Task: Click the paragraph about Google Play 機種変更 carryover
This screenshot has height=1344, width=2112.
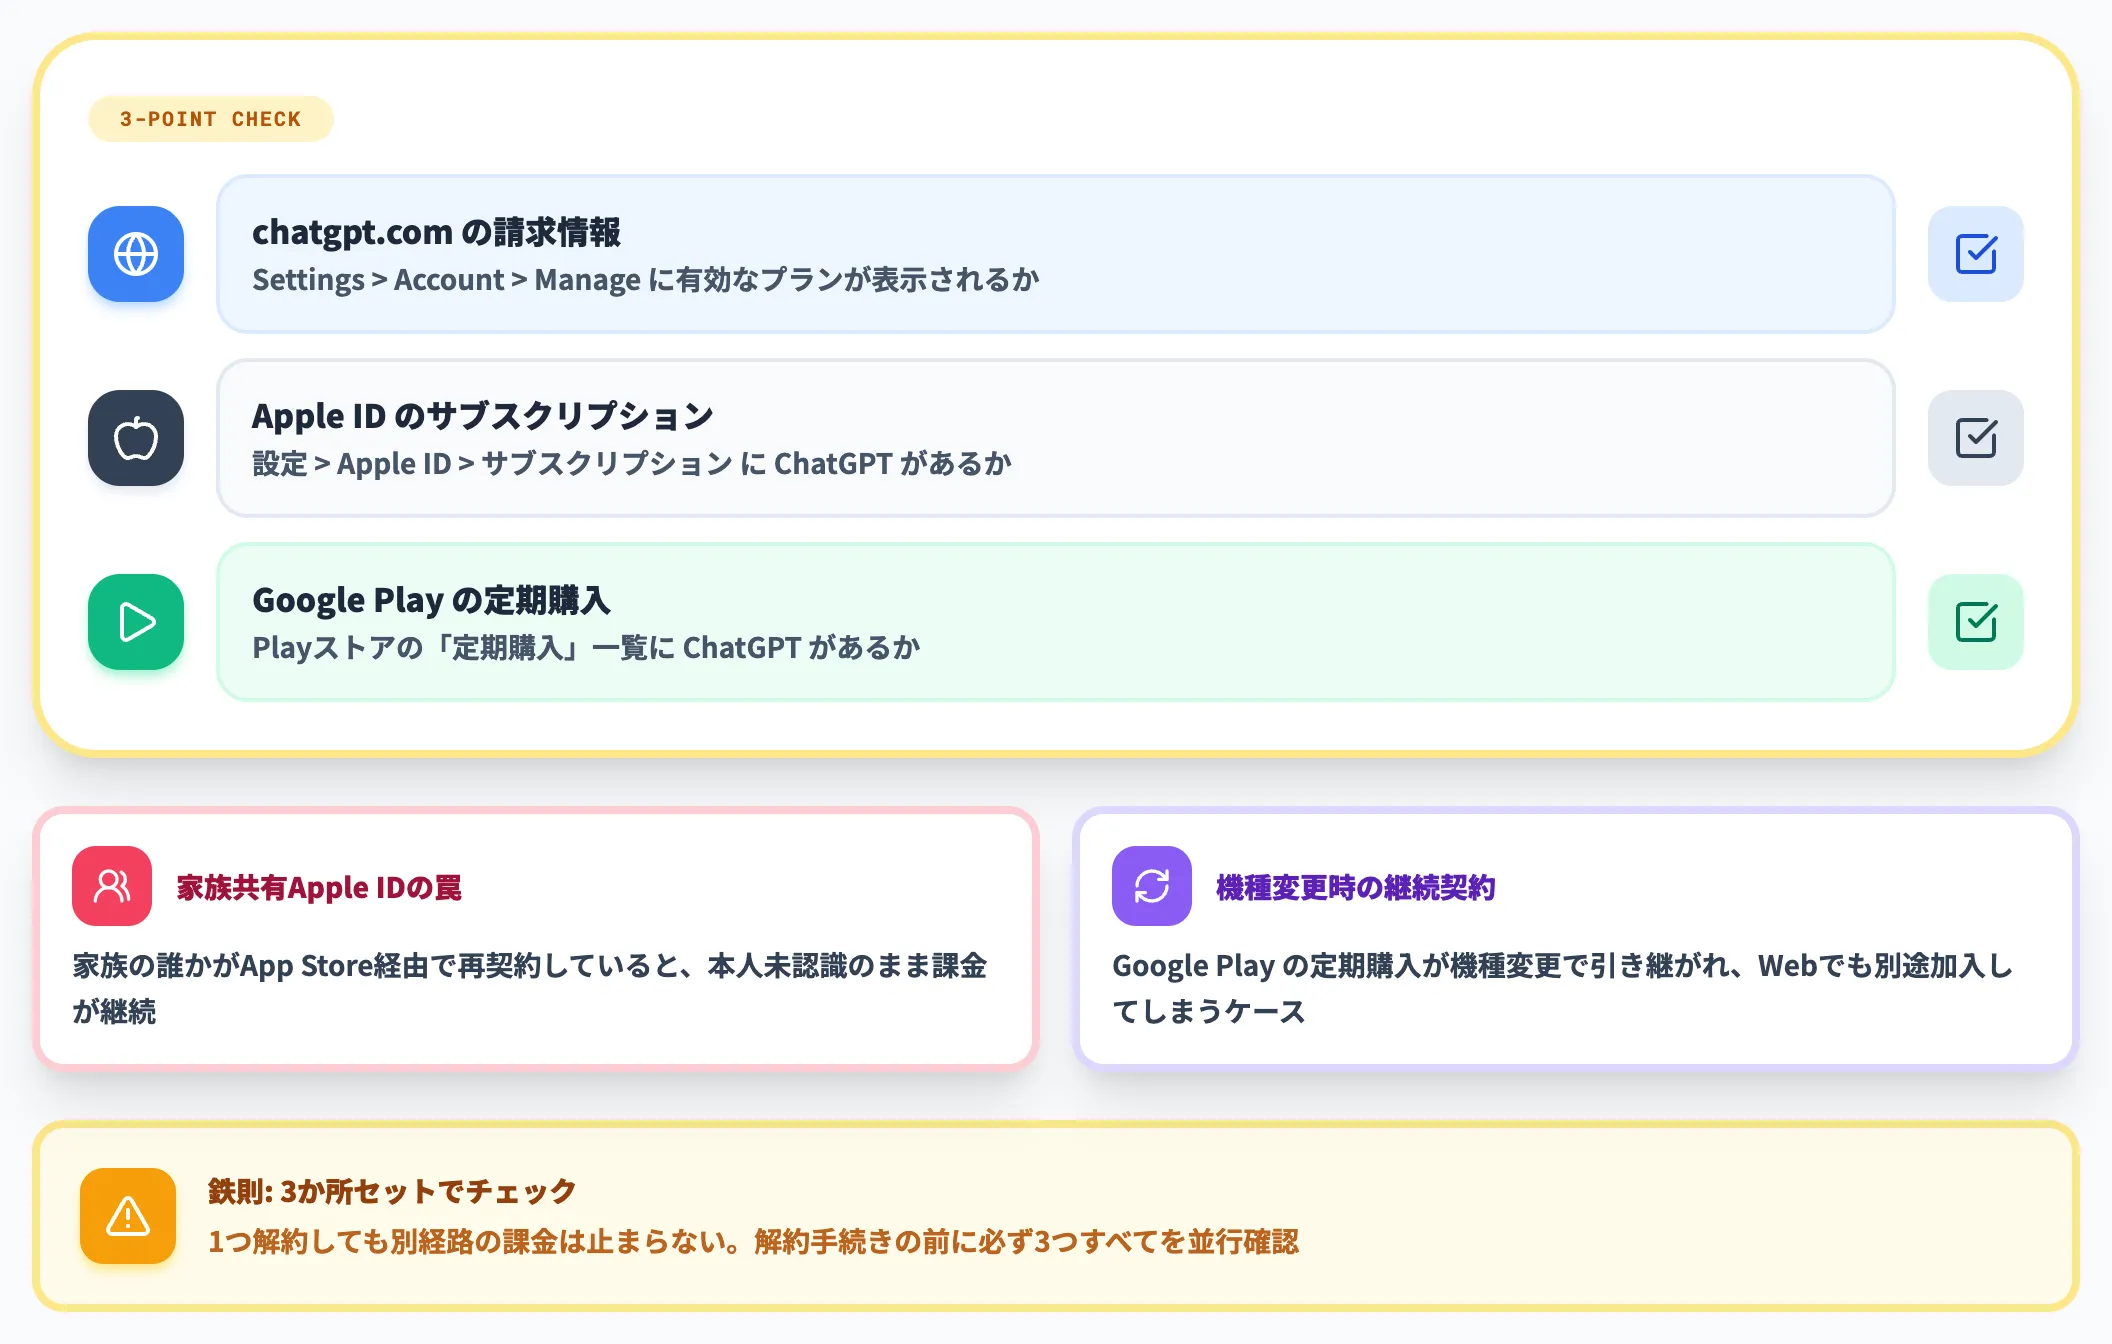Action: pyautogui.click(x=1563, y=988)
